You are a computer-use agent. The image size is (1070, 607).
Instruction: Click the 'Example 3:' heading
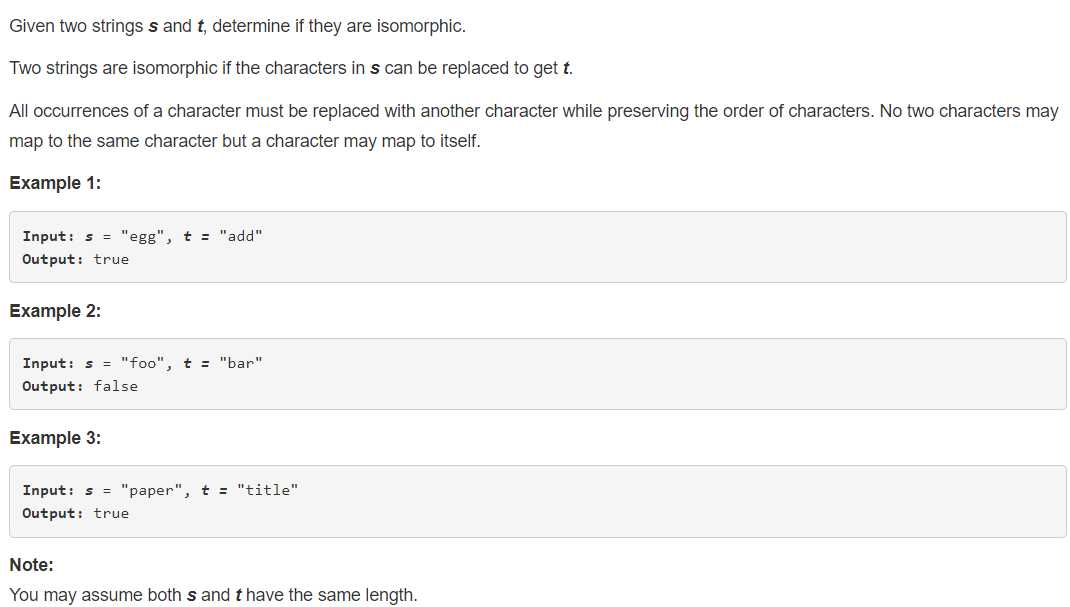pyautogui.click(x=55, y=438)
